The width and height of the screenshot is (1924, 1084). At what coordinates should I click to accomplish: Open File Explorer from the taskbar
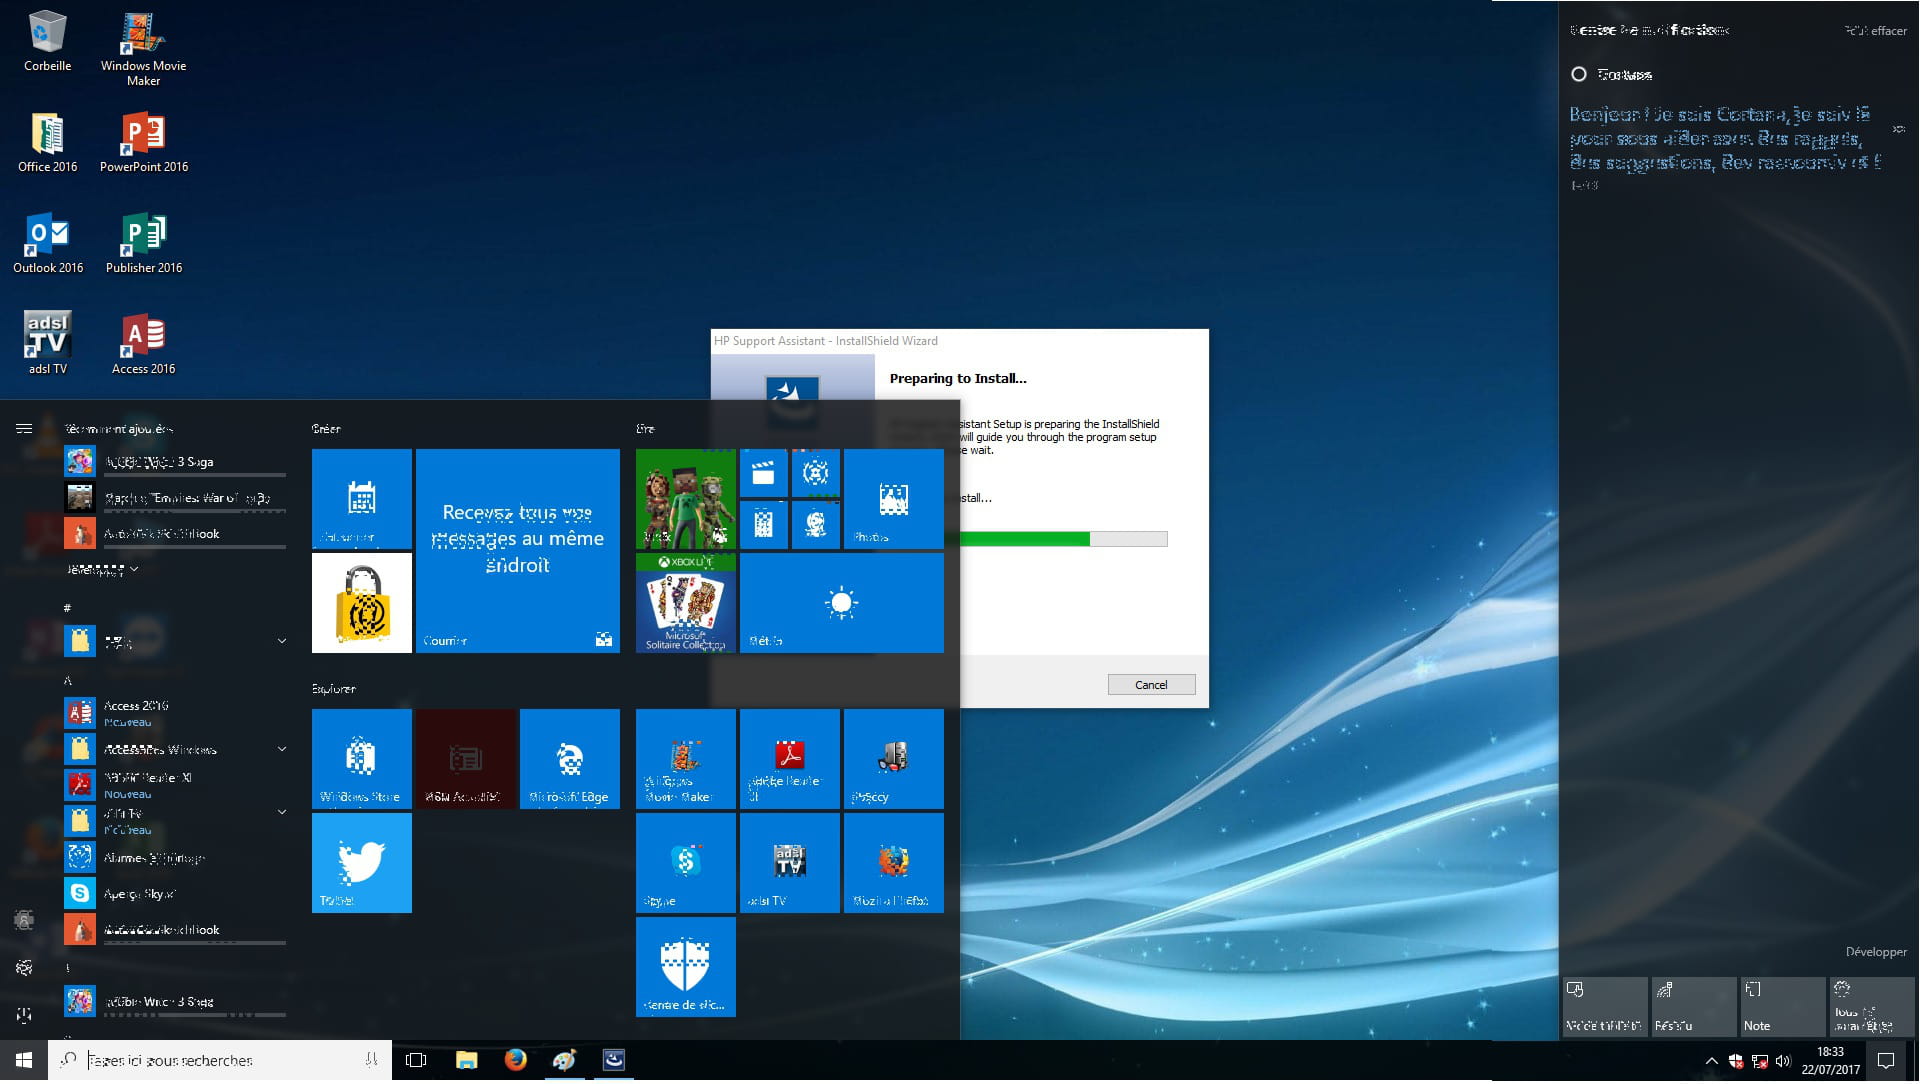[x=467, y=1062]
